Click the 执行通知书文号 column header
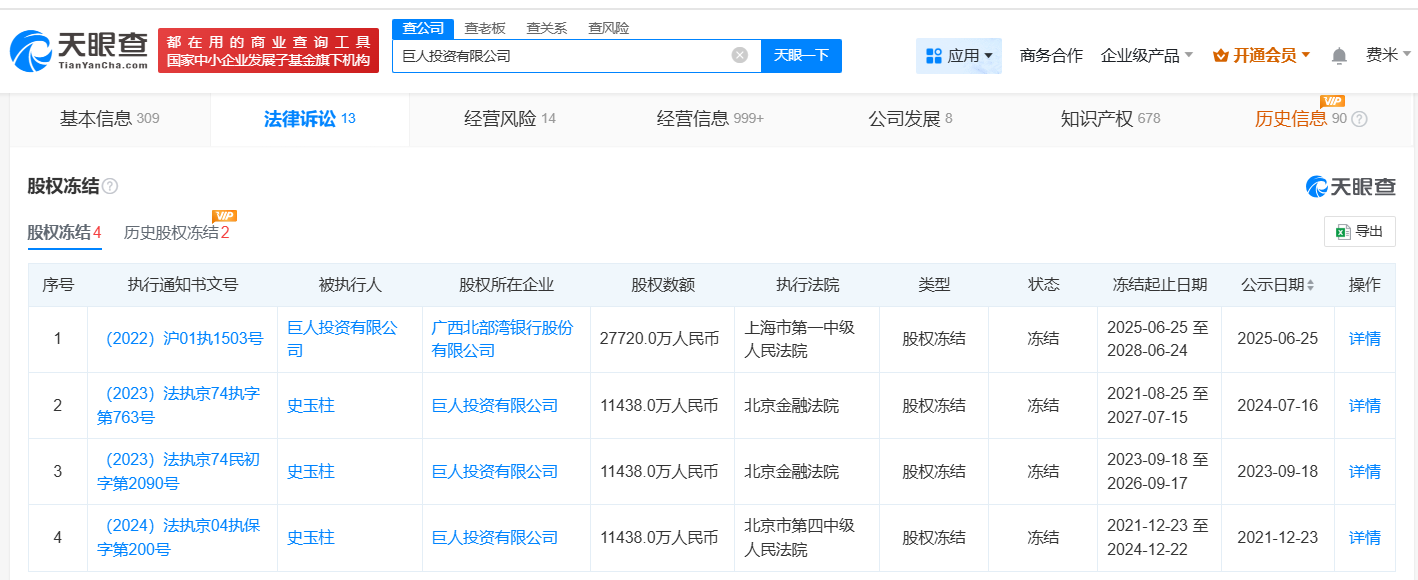 [x=183, y=285]
